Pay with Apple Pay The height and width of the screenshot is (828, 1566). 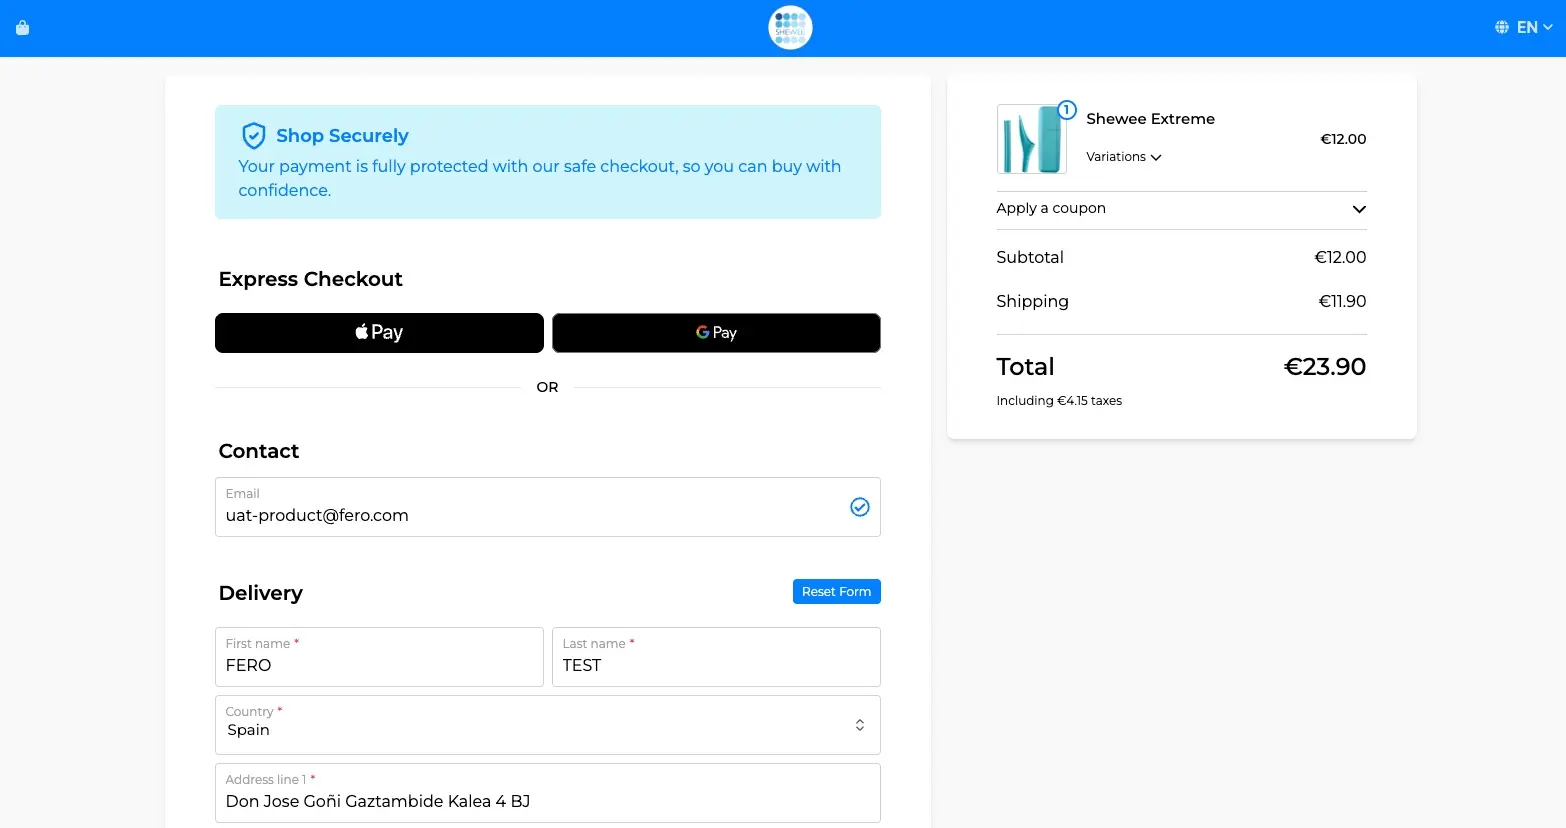tap(379, 333)
